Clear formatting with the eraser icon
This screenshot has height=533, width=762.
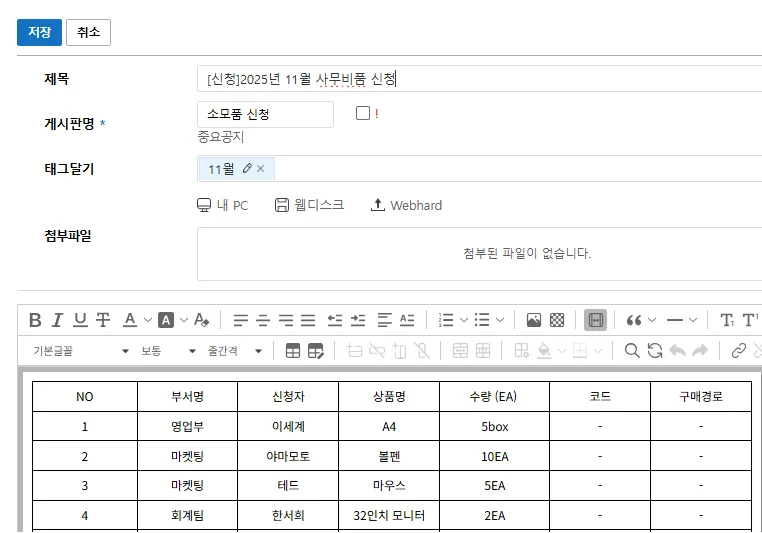(x=202, y=320)
